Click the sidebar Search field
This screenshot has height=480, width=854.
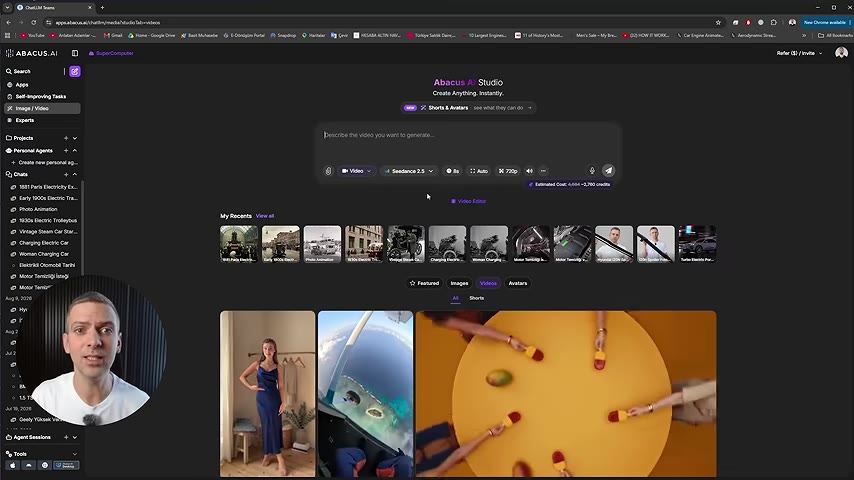pyautogui.click(x=34, y=71)
